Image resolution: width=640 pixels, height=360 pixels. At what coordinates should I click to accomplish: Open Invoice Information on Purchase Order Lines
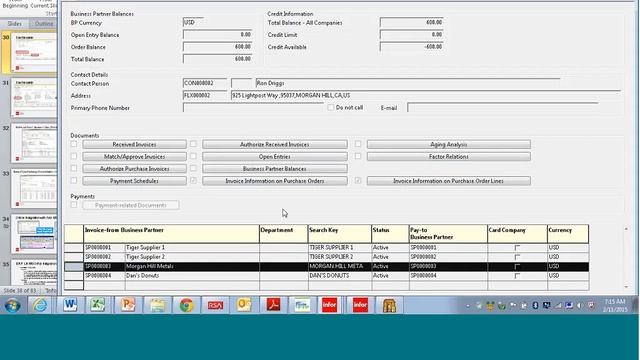click(449, 181)
